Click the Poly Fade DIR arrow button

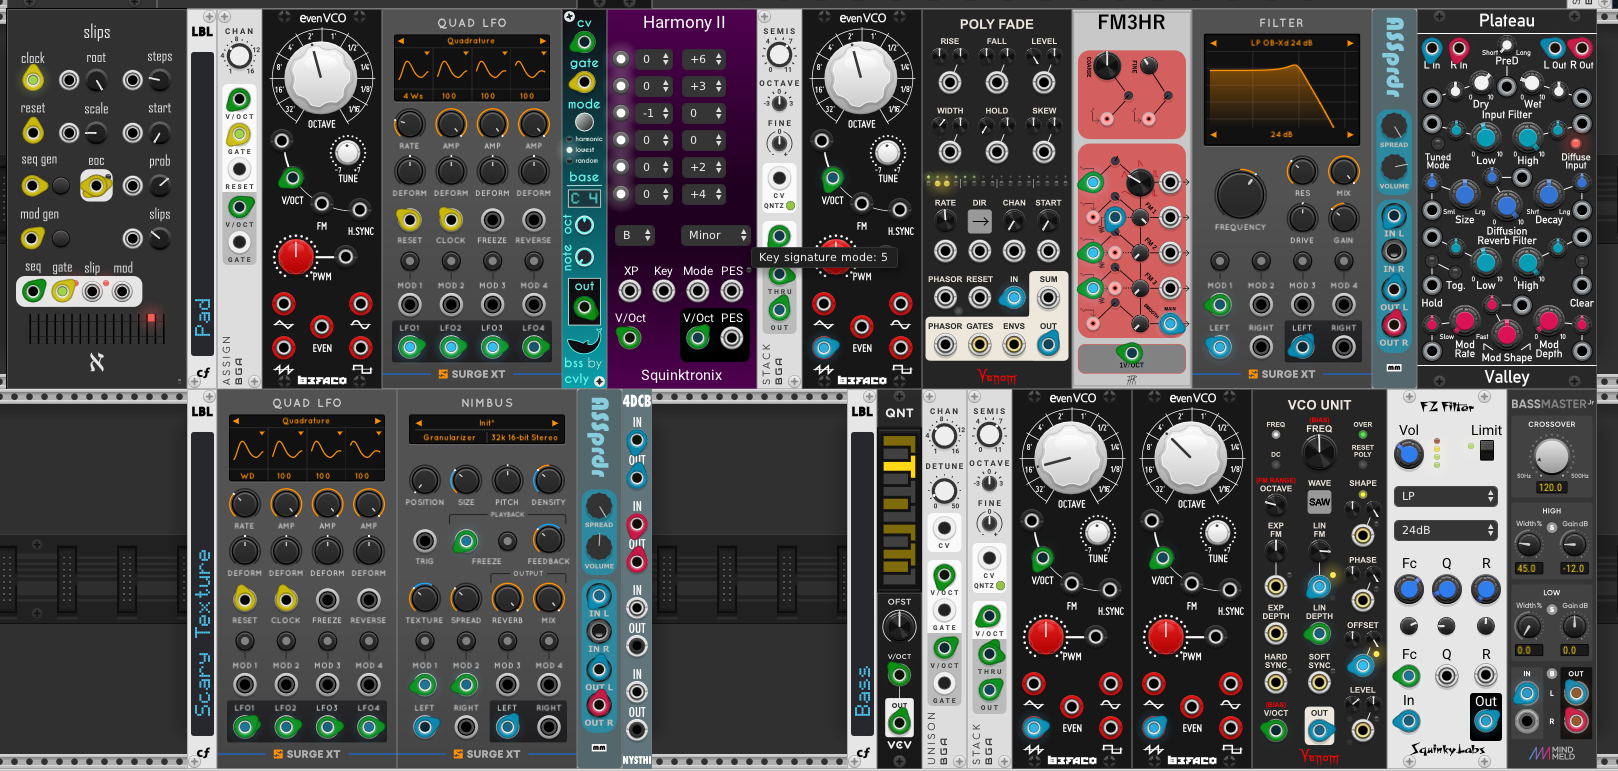[x=980, y=222]
